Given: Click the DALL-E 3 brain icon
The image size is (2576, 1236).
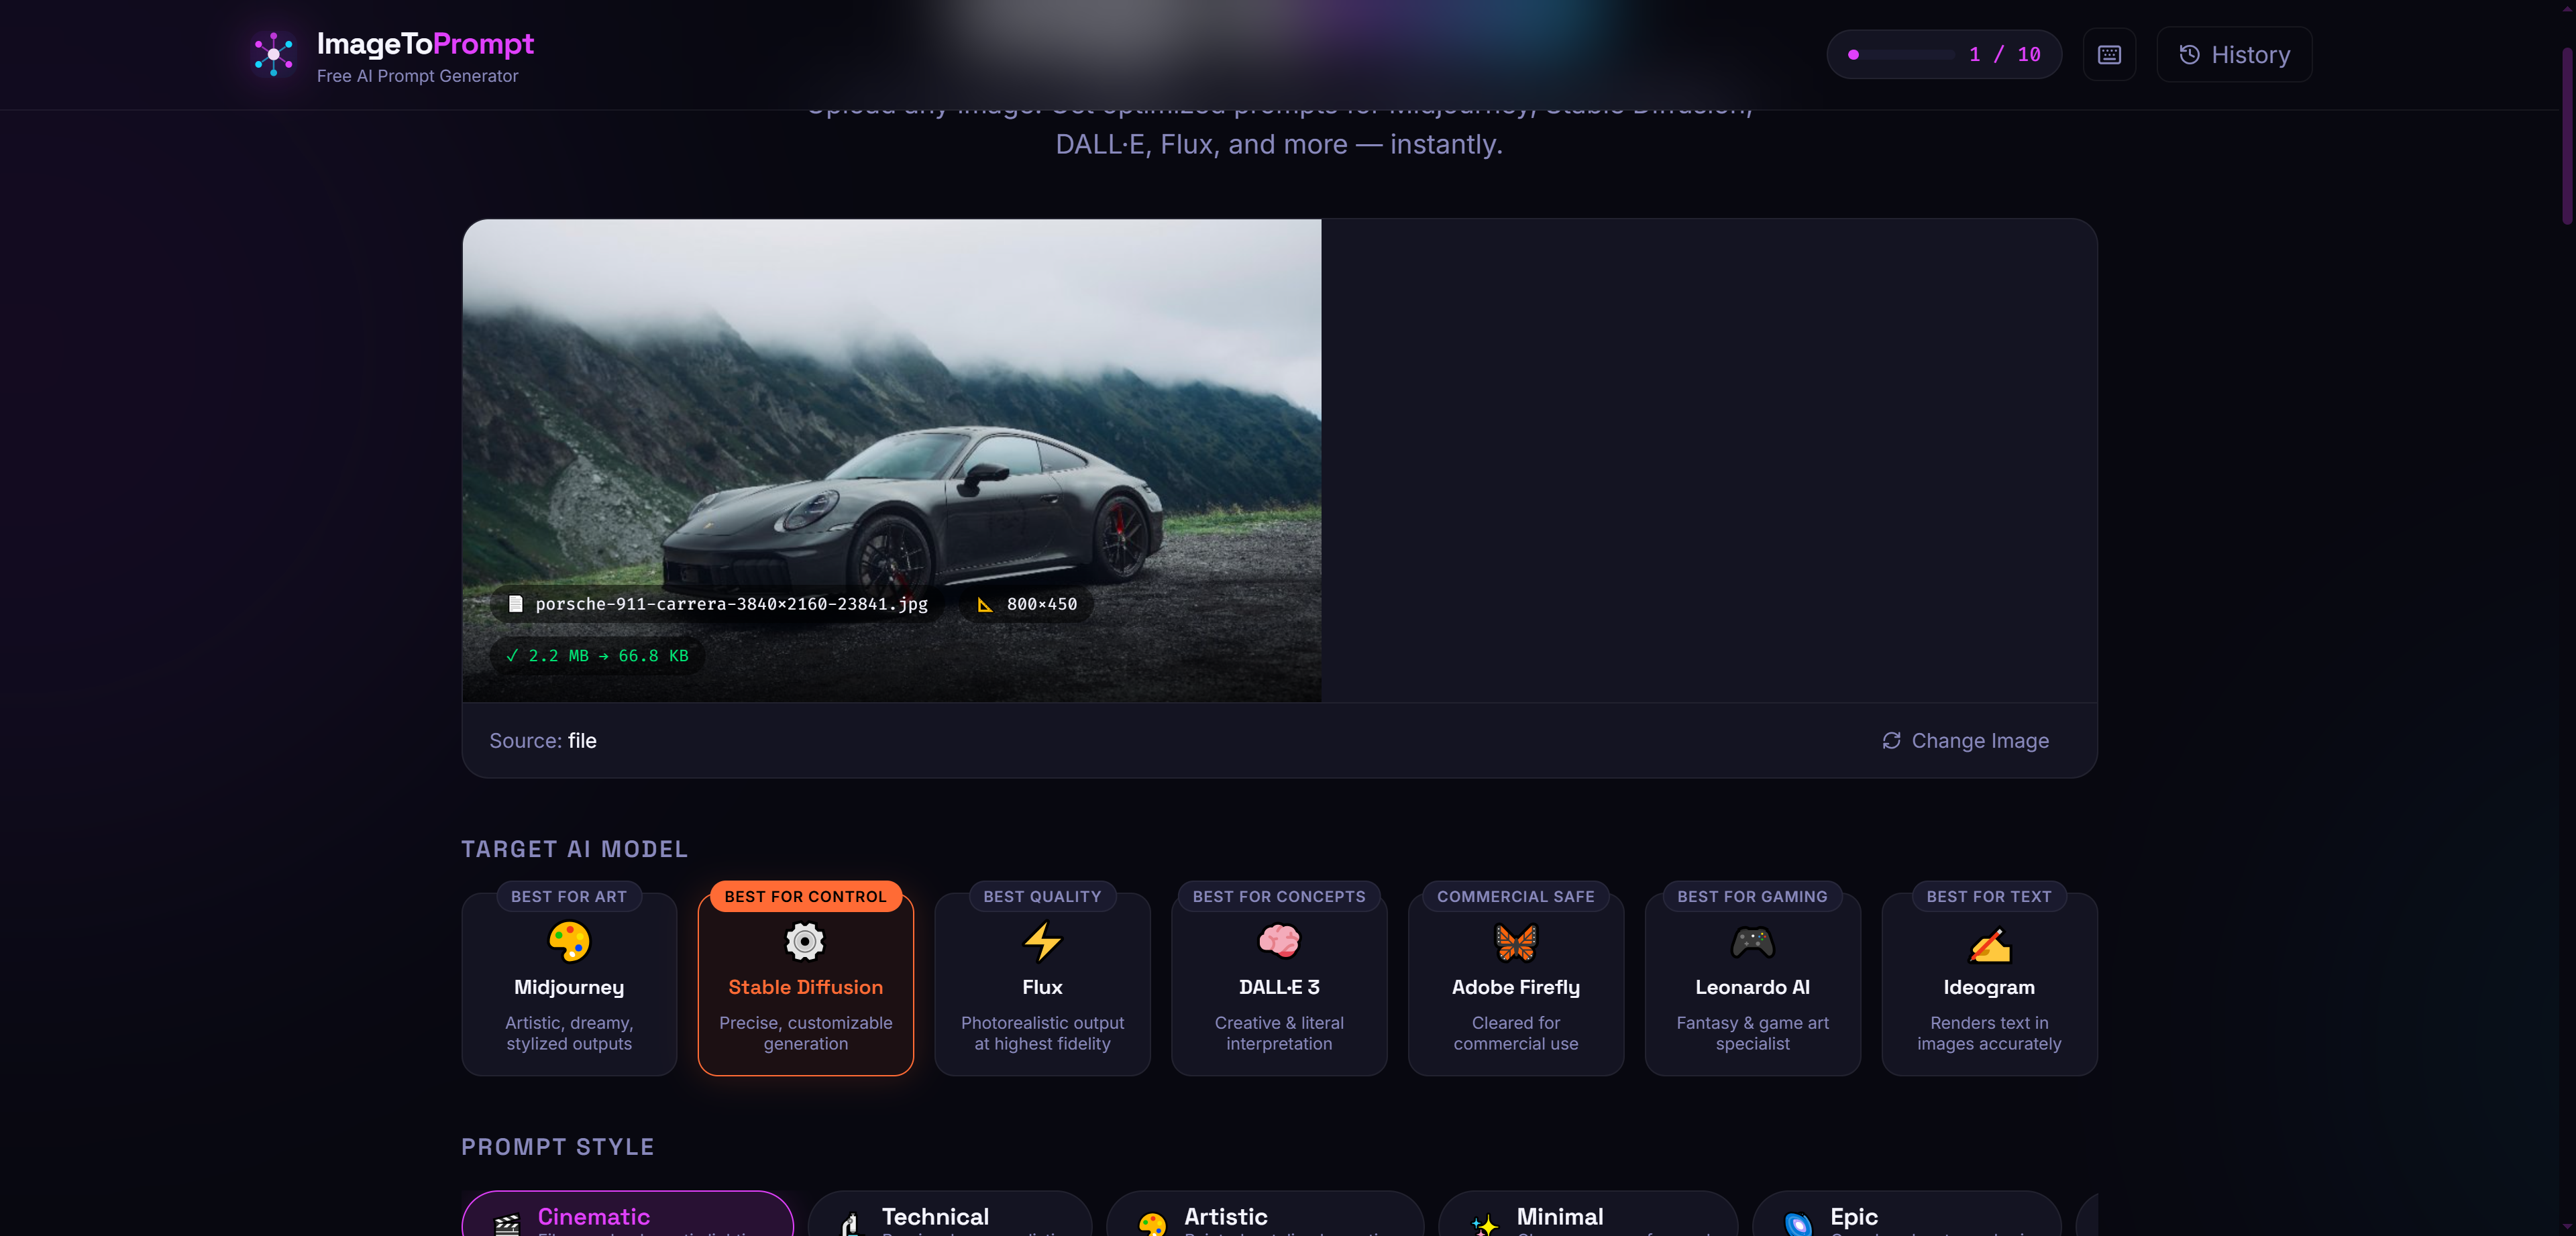Looking at the screenshot, I should [1279, 941].
